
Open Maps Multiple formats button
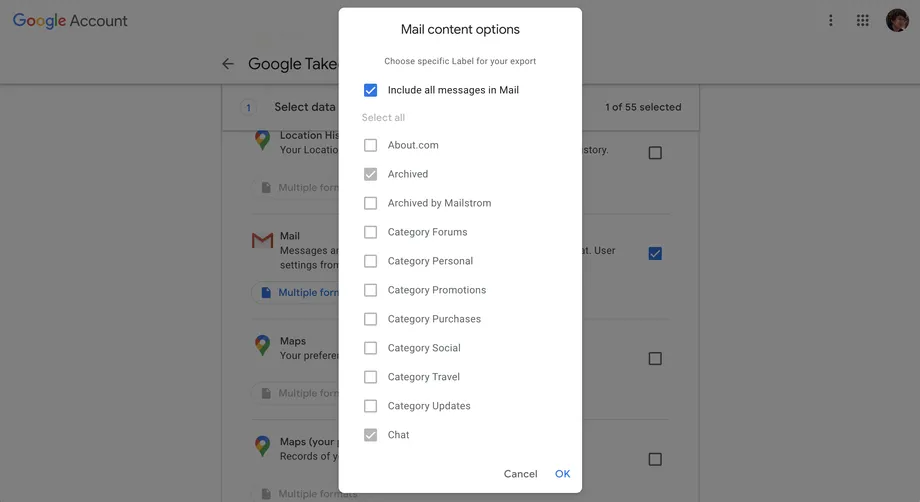coord(295,394)
